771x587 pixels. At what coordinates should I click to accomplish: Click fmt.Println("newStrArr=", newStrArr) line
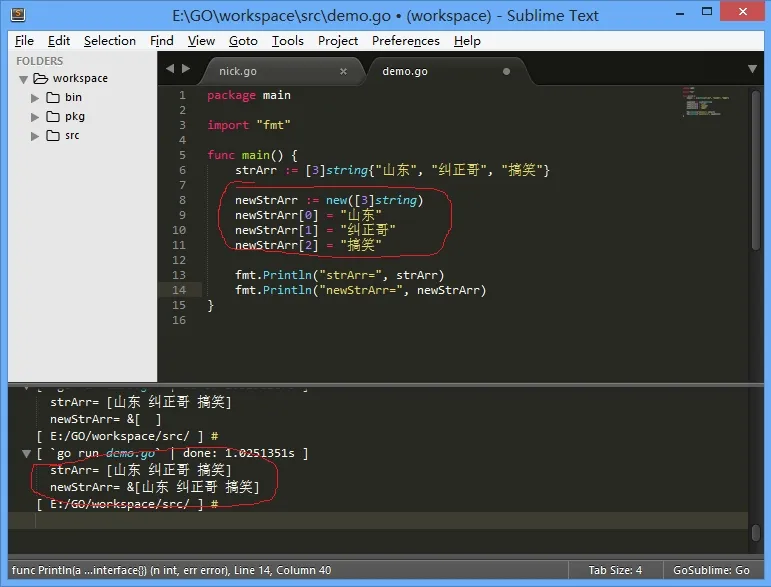pos(360,290)
